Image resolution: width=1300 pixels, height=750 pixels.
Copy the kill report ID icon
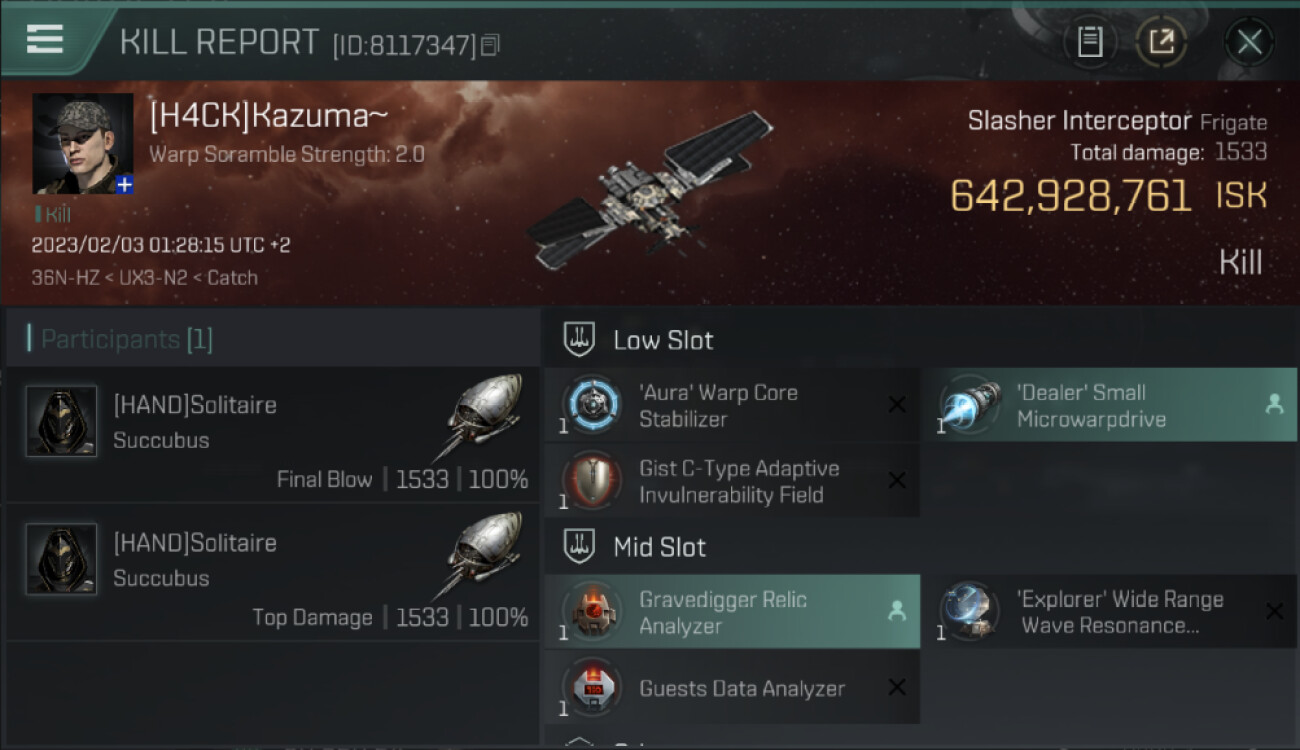(x=490, y=45)
